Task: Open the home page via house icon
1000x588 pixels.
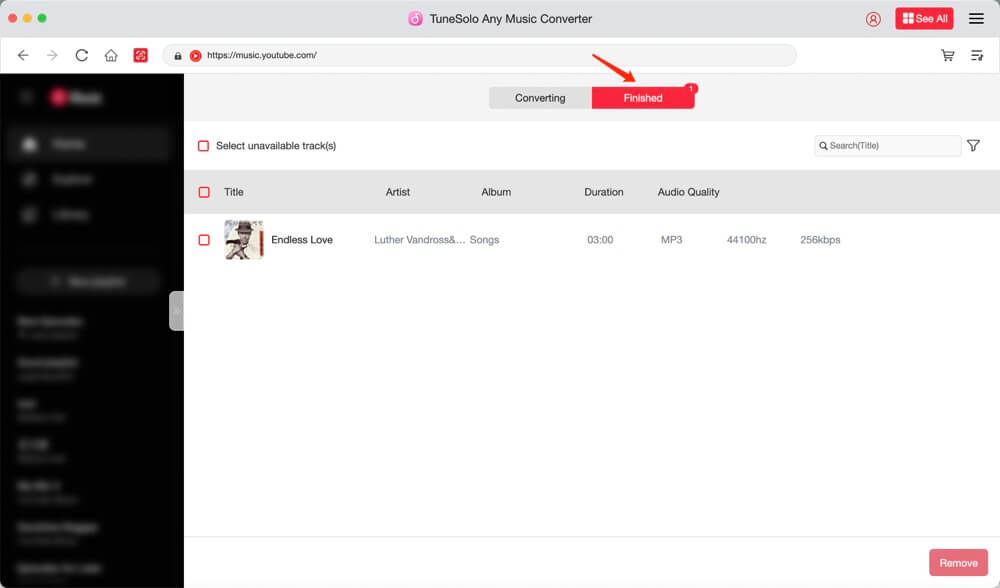Action: [111, 55]
